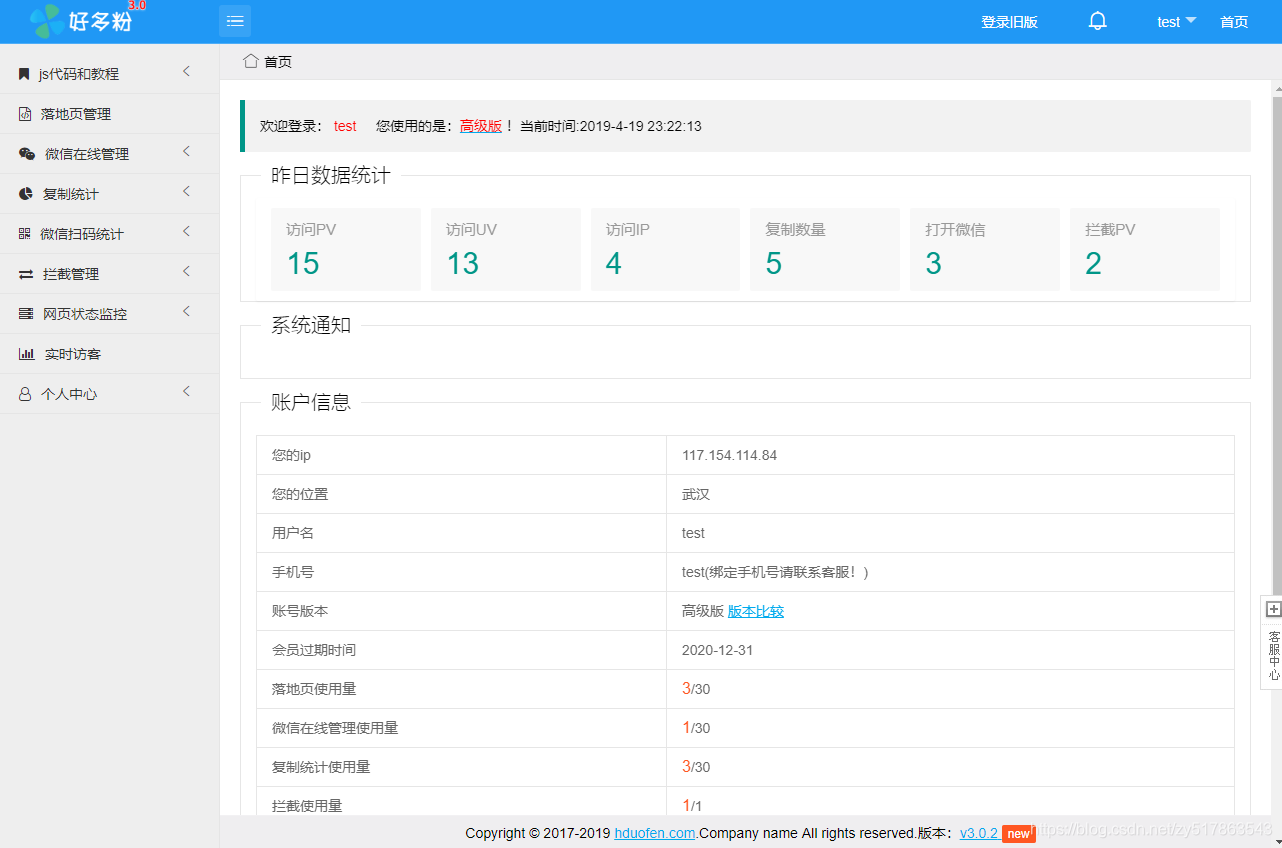Click the 访问PV stat card

coord(346,249)
